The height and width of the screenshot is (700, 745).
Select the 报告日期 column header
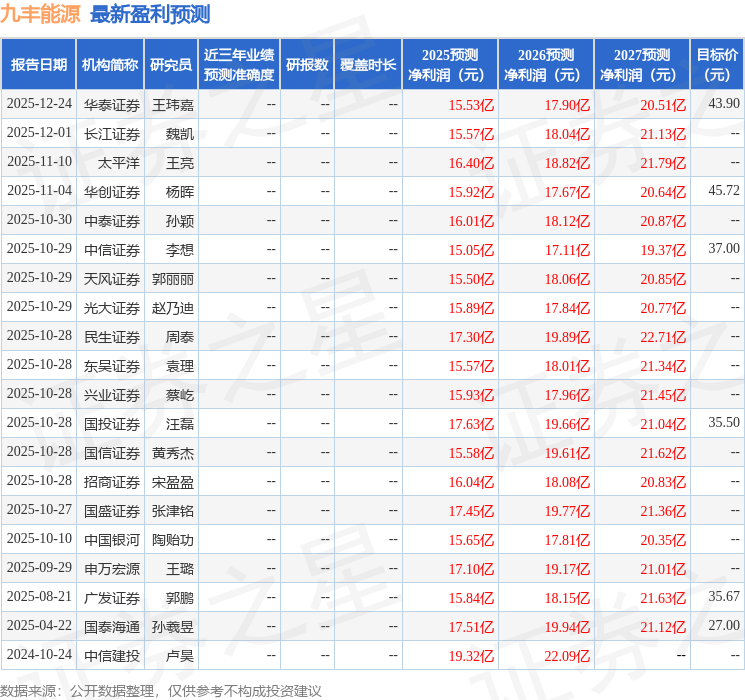(x=39, y=65)
